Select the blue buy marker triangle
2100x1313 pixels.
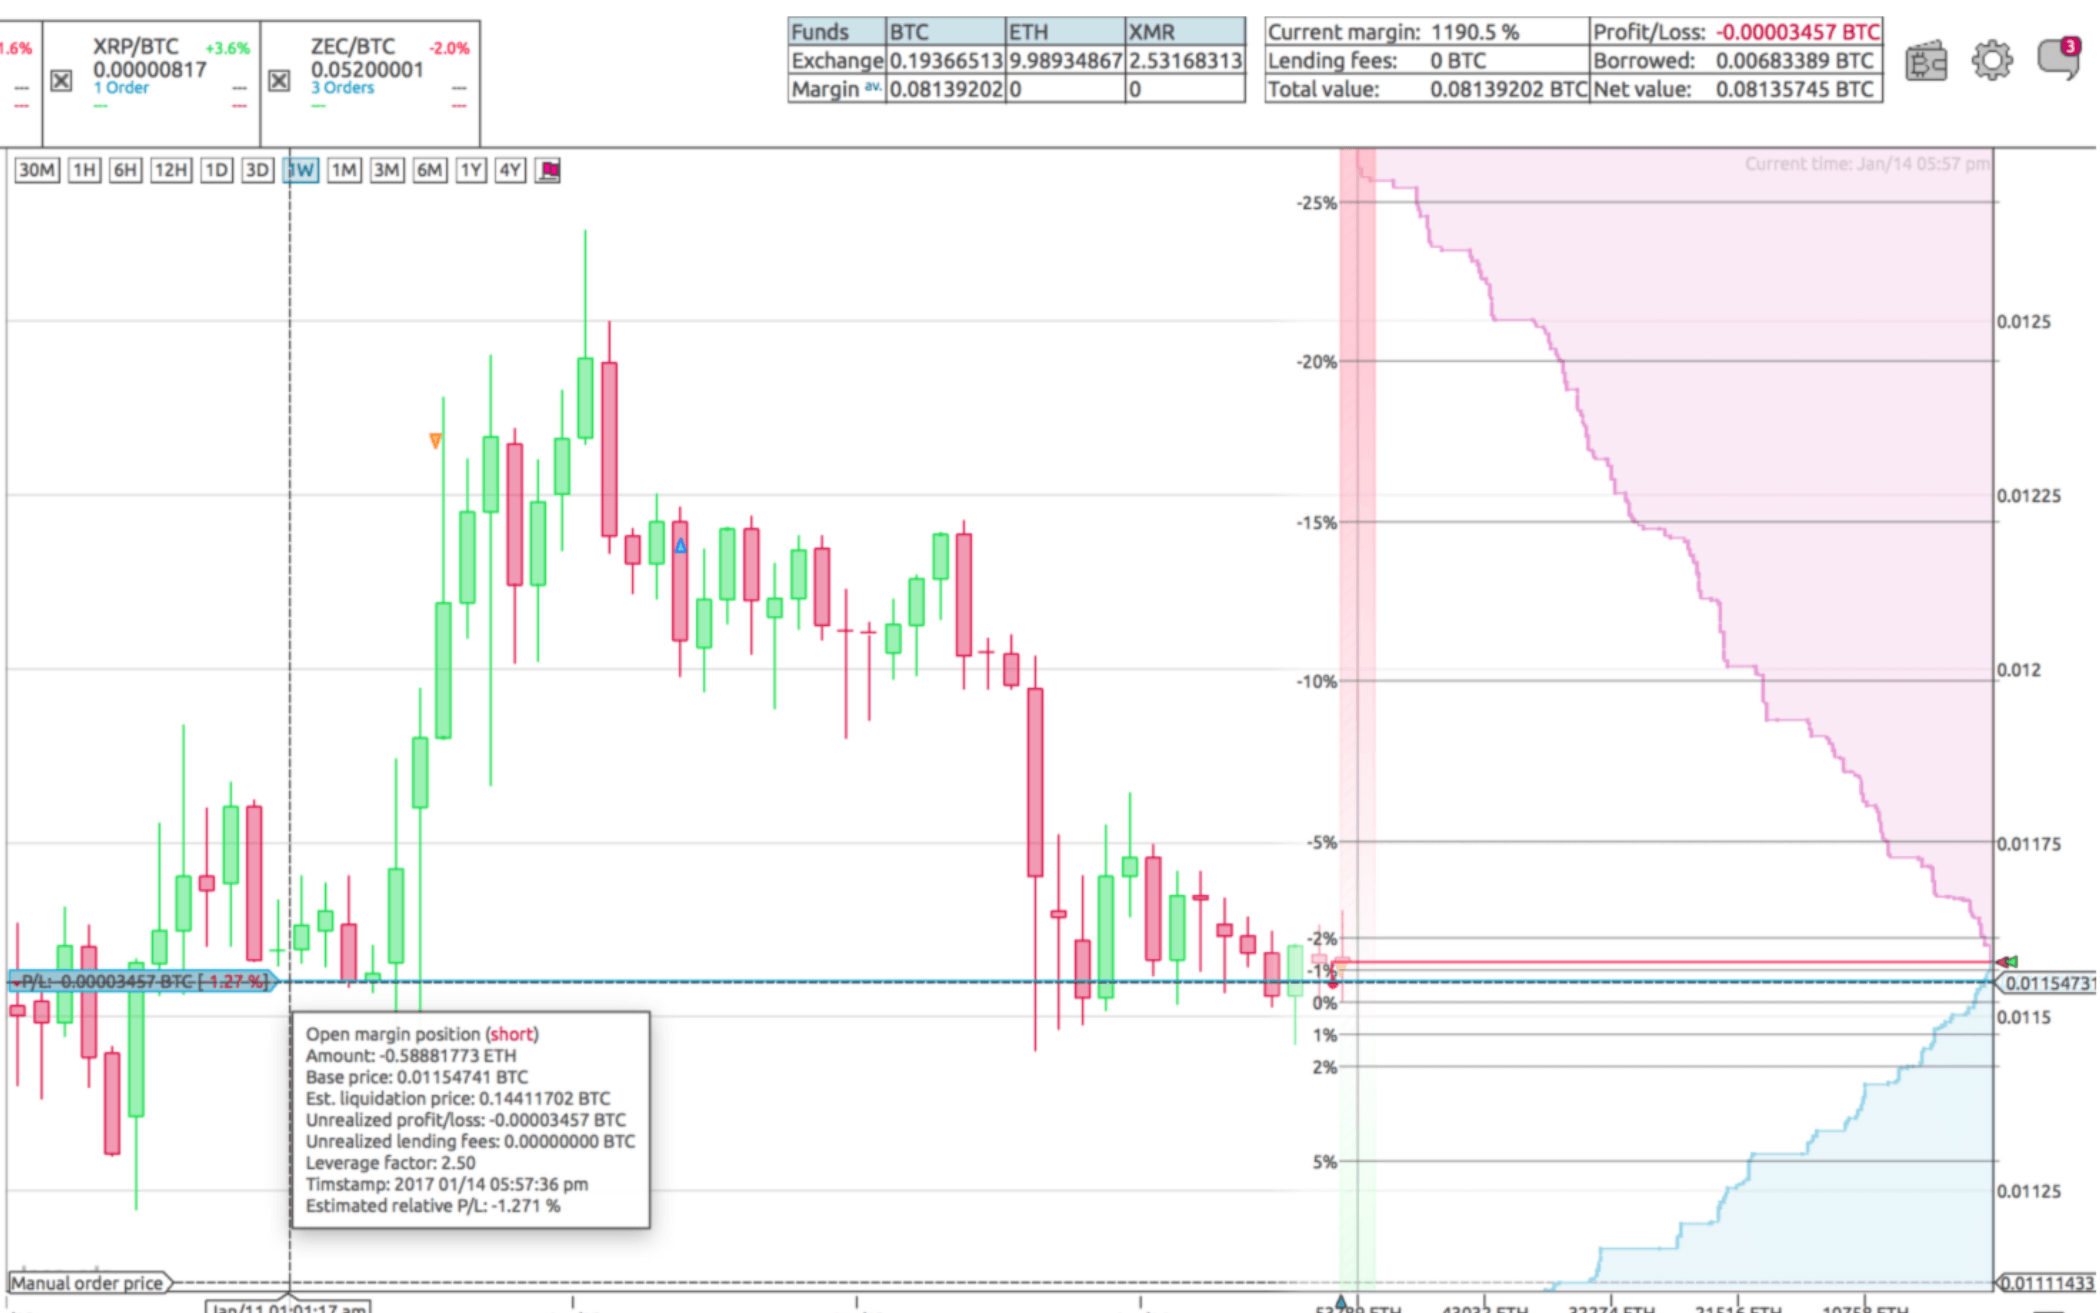click(x=680, y=545)
